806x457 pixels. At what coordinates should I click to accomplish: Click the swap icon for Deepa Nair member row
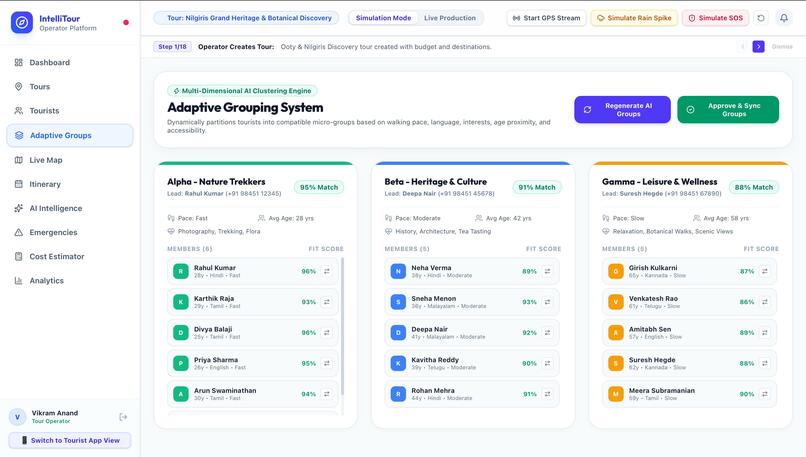tap(547, 333)
